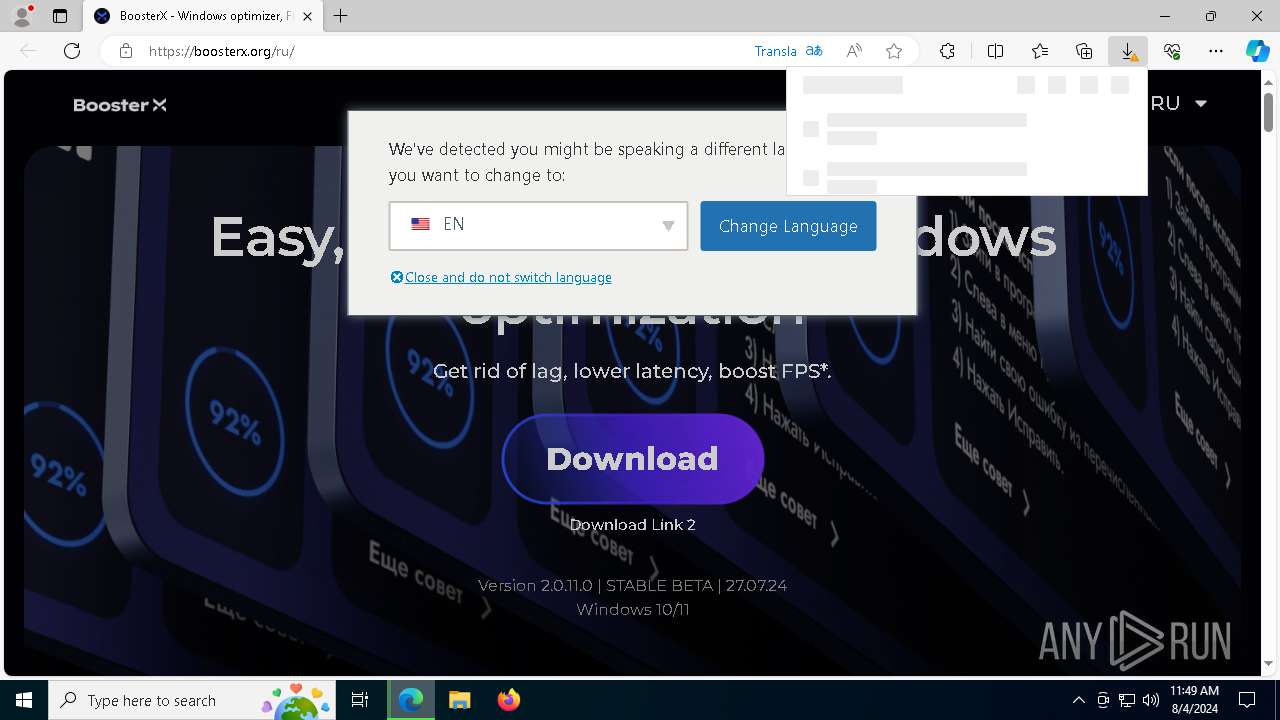Click Download Link 2
Viewport: 1280px width, 720px height.
click(632, 525)
